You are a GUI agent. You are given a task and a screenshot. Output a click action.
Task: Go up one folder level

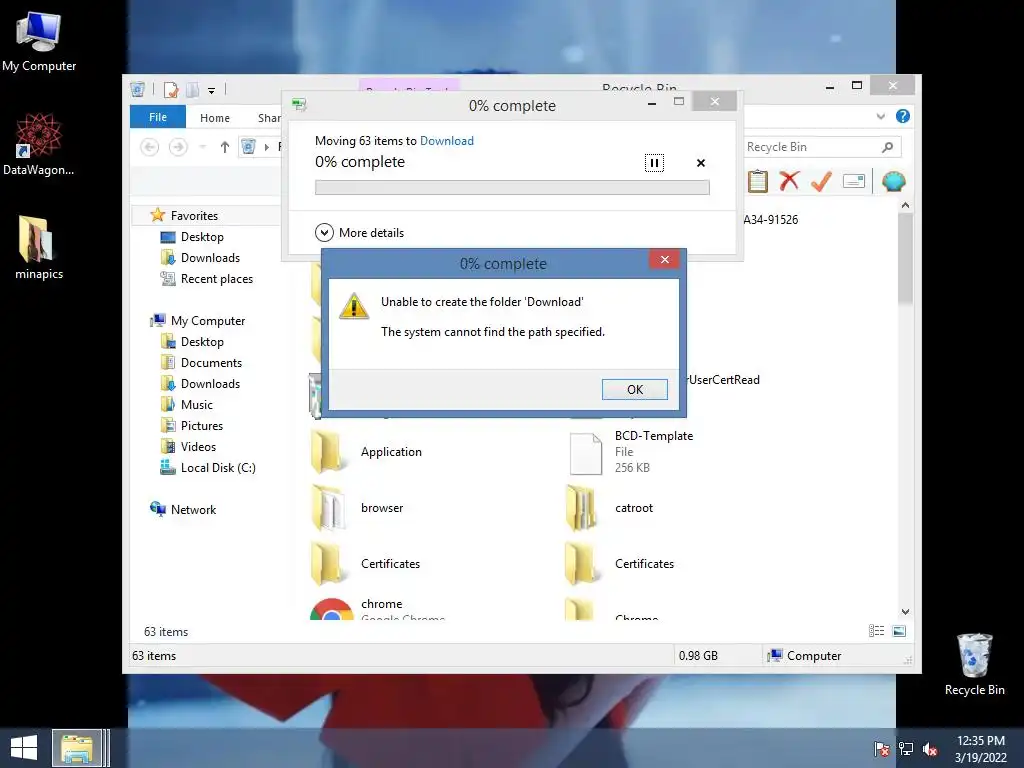(x=225, y=147)
